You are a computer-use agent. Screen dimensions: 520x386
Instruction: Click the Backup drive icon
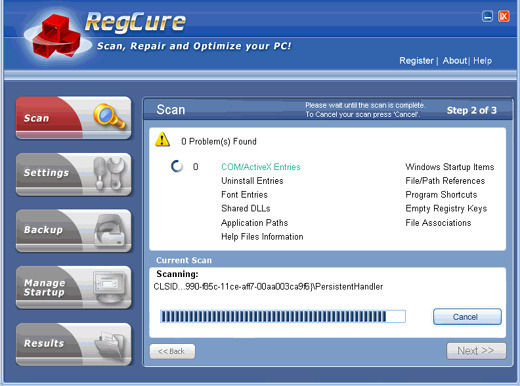click(109, 230)
